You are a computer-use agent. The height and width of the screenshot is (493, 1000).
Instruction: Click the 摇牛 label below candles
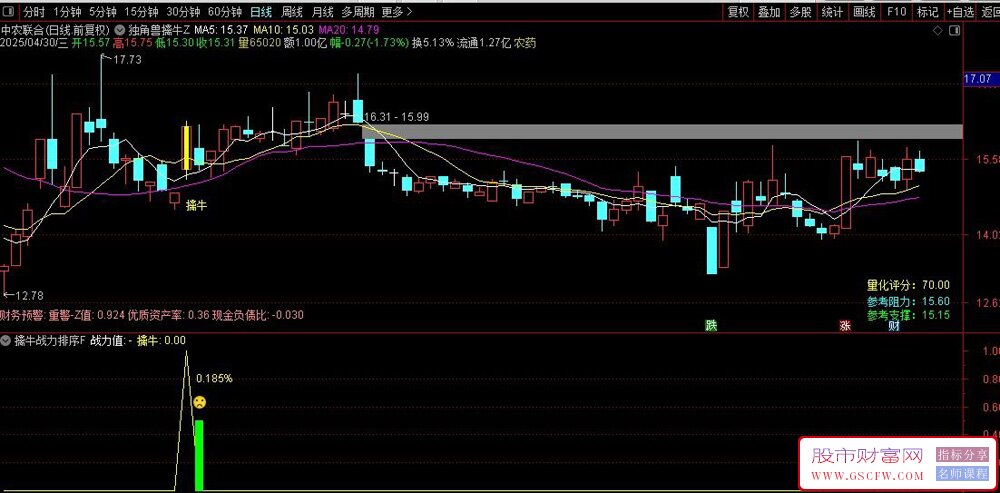196,205
